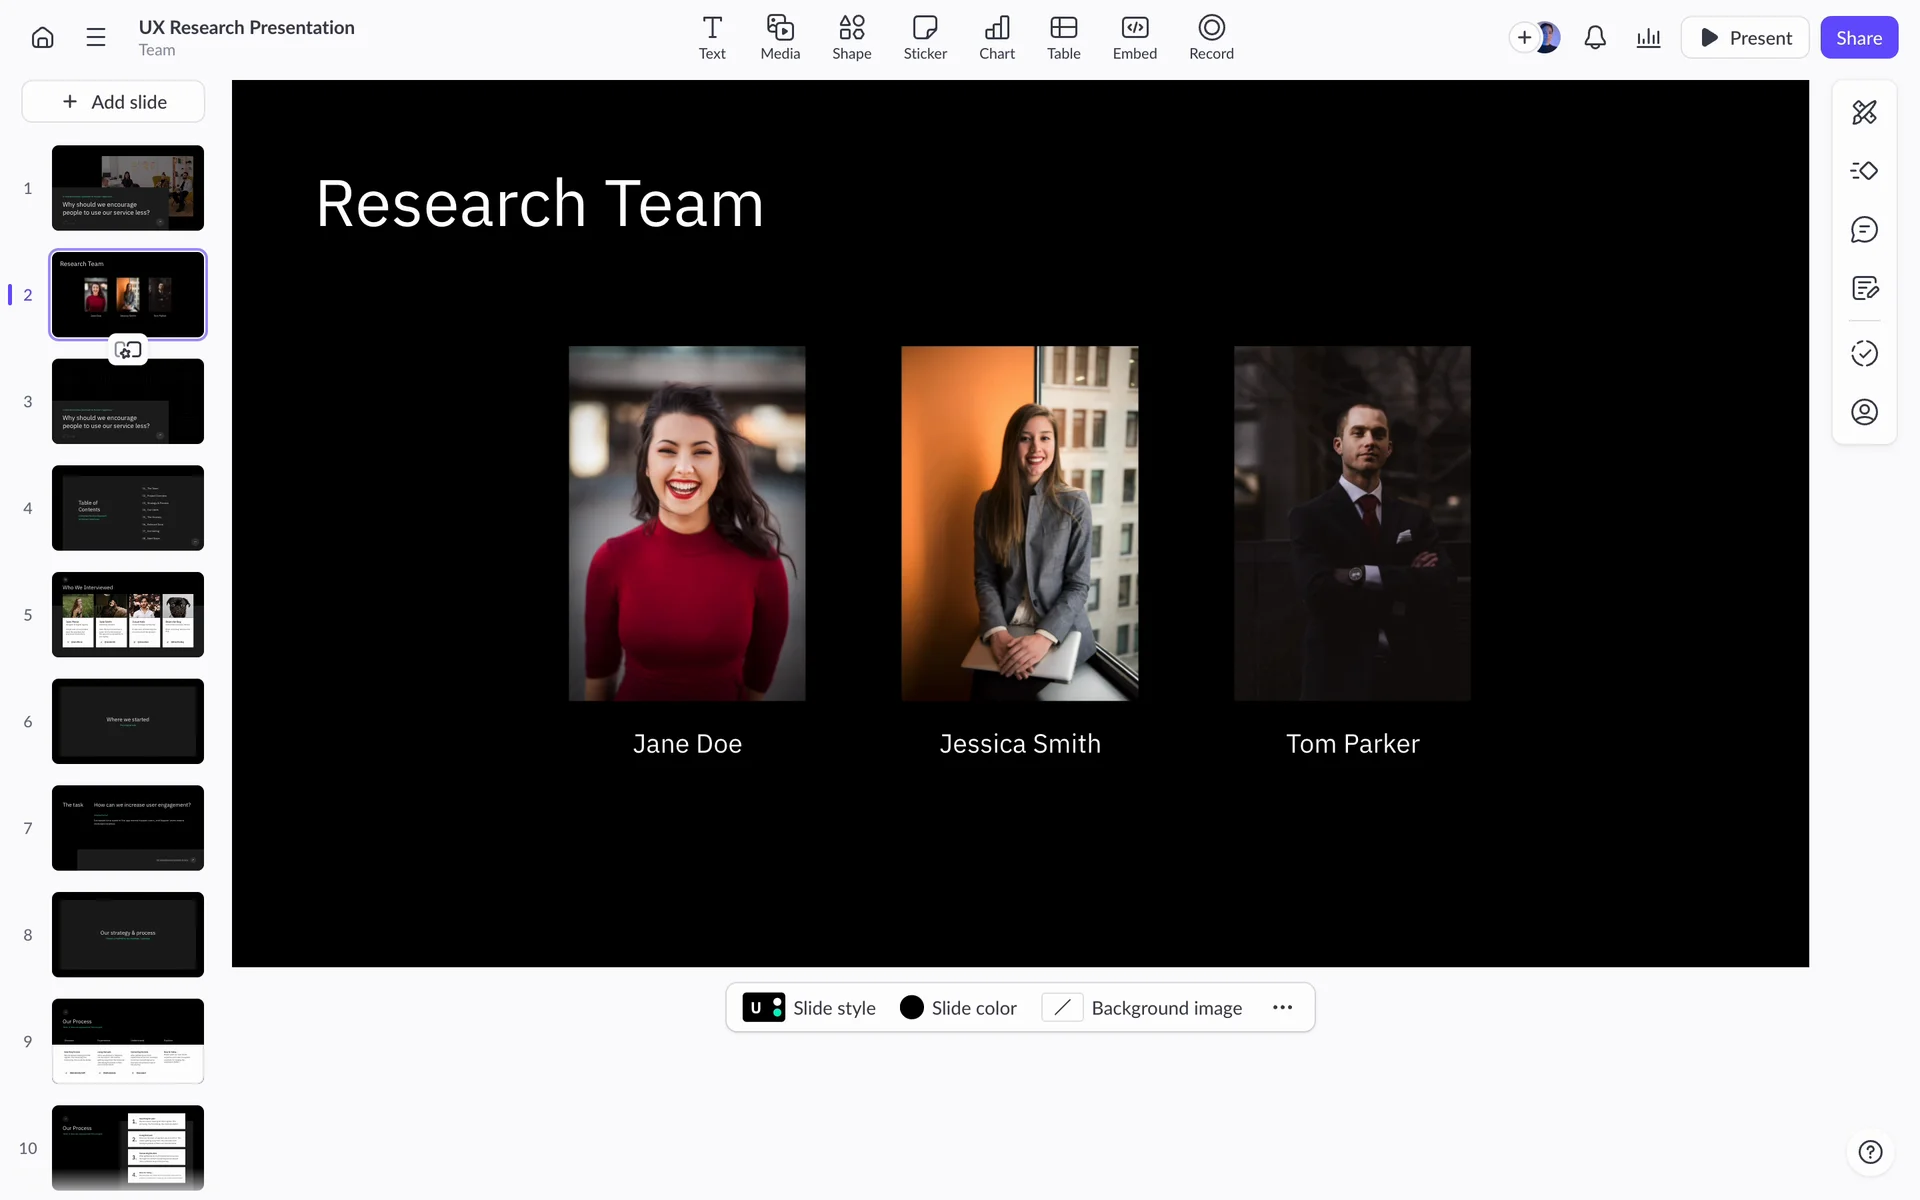Select slide 5 thumbnail
This screenshot has height=1200, width=1920.
click(x=128, y=615)
